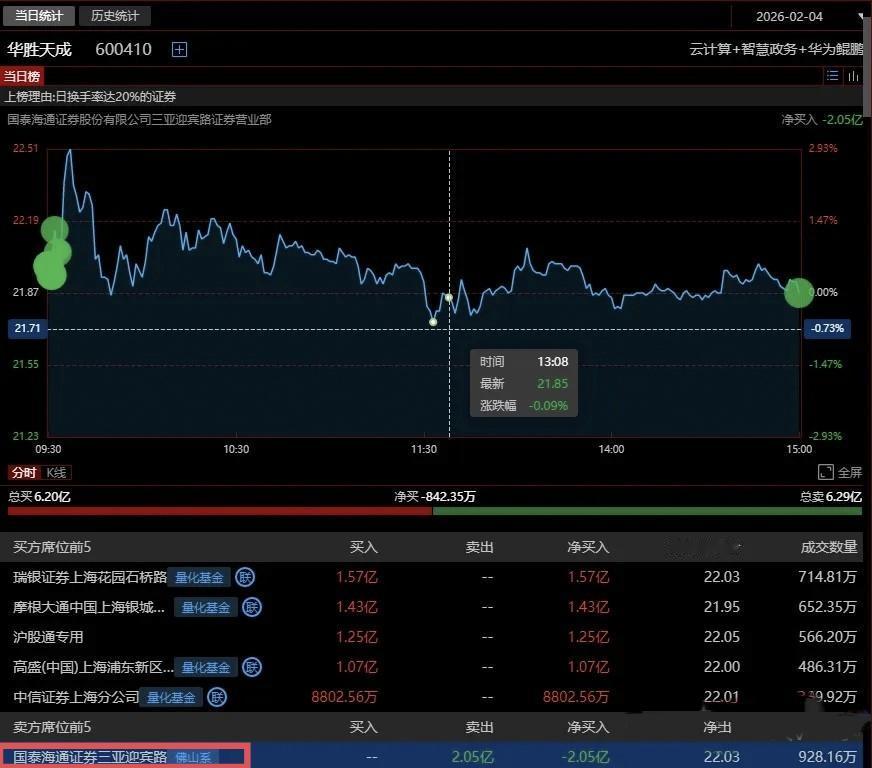Click the low-point marker before 11:30

(x=433, y=322)
